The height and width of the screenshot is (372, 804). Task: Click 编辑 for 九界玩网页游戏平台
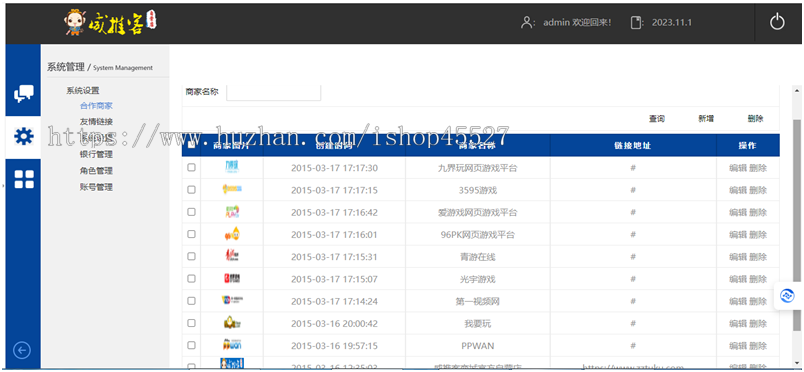coord(738,168)
